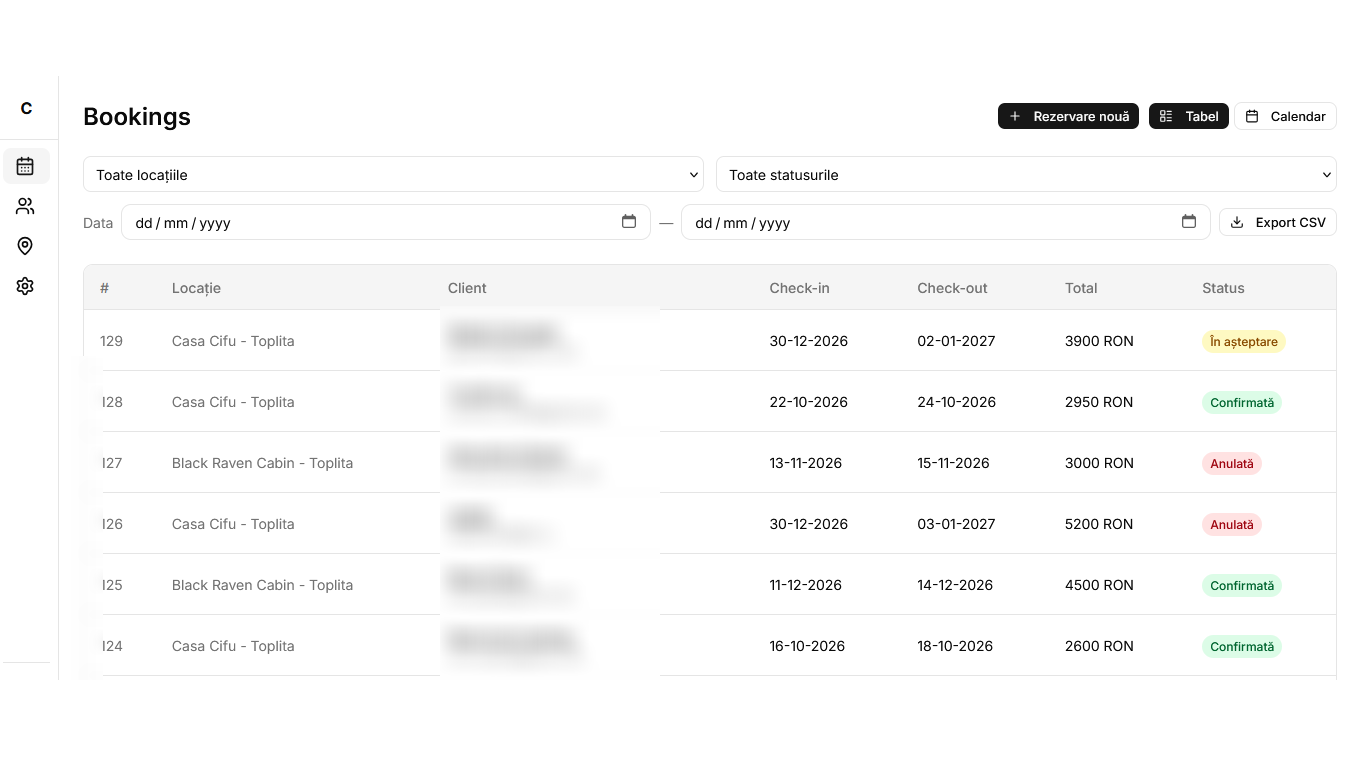Click Confirmată badge on the 4500 RON row
The image size is (1346, 757).
(x=1242, y=585)
